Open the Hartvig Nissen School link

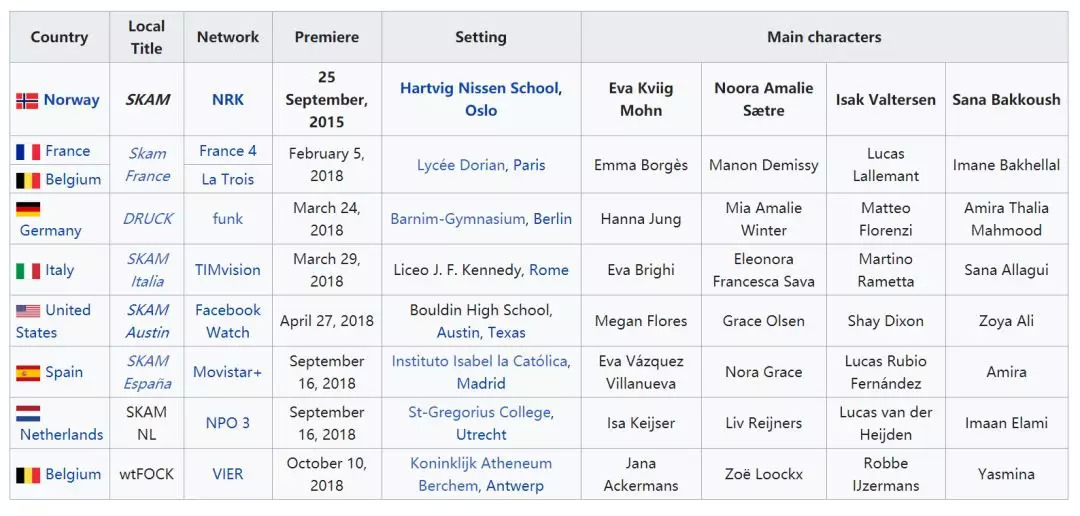tap(479, 88)
